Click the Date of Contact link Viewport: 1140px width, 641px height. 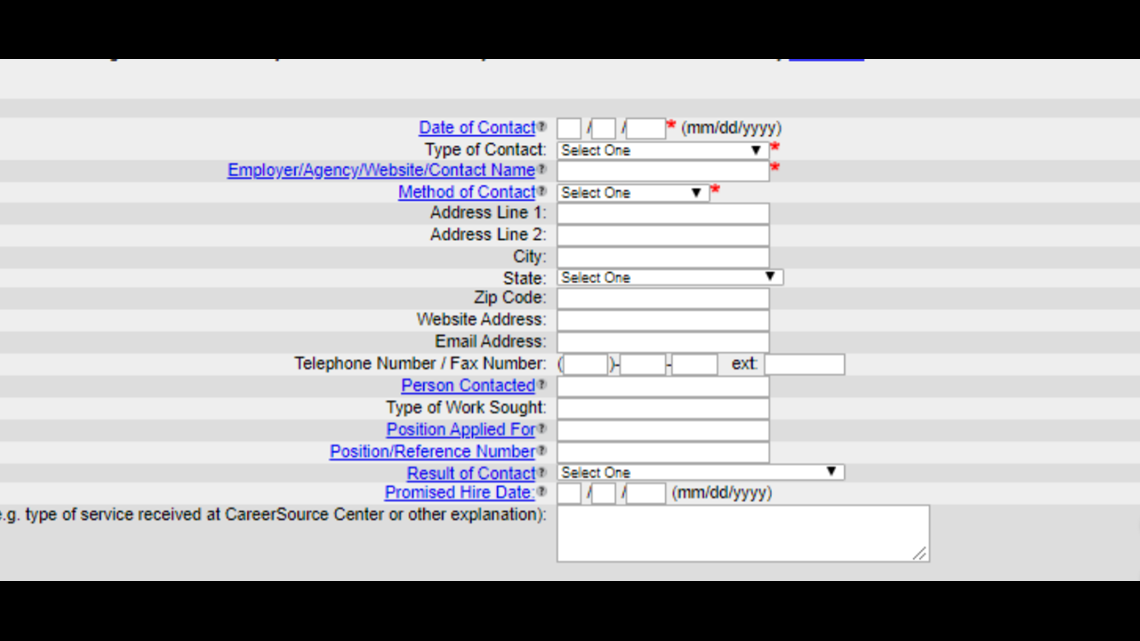(477, 127)
